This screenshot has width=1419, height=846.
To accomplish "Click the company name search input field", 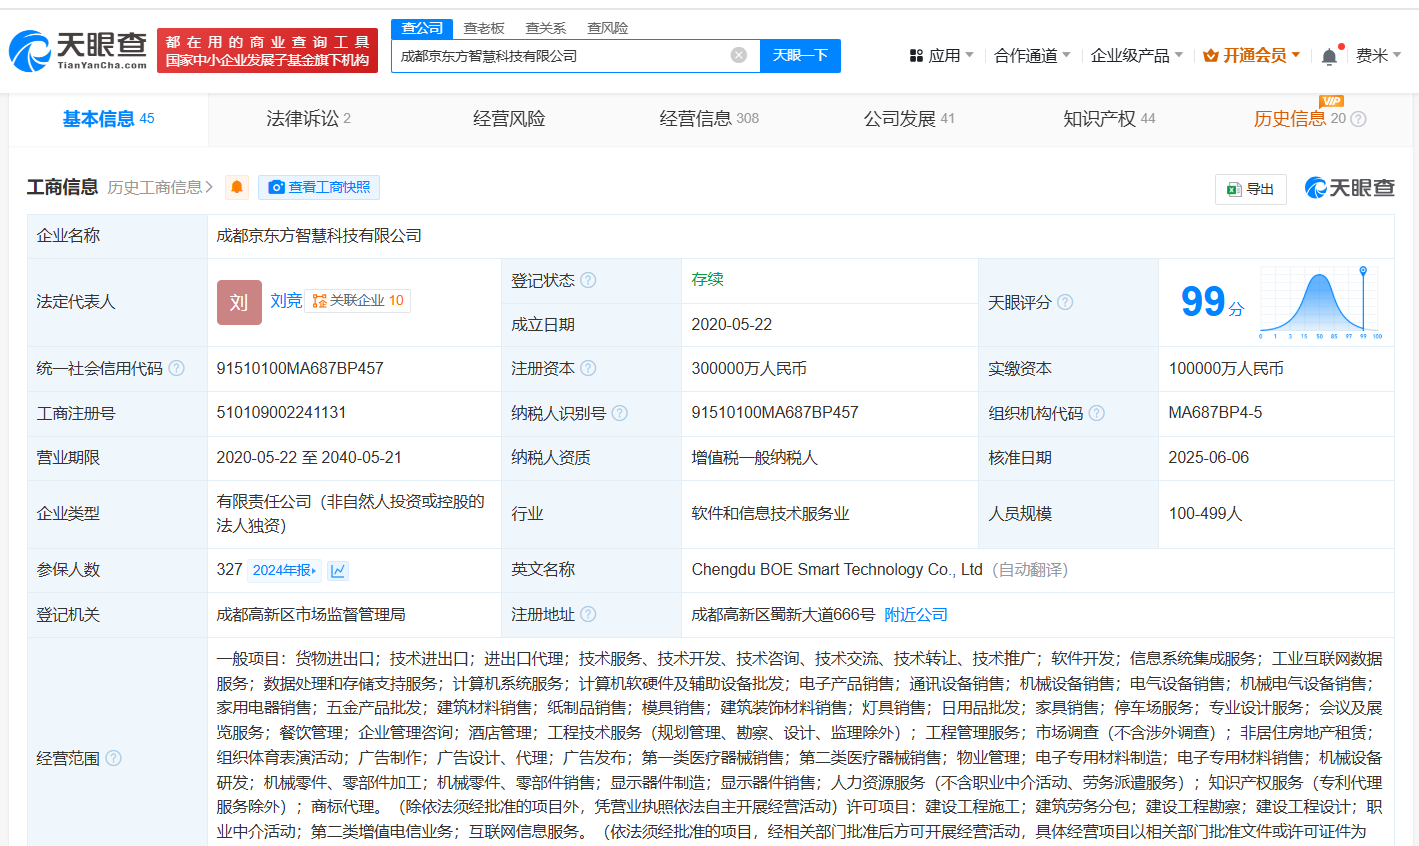I will [x=560, y=56].
